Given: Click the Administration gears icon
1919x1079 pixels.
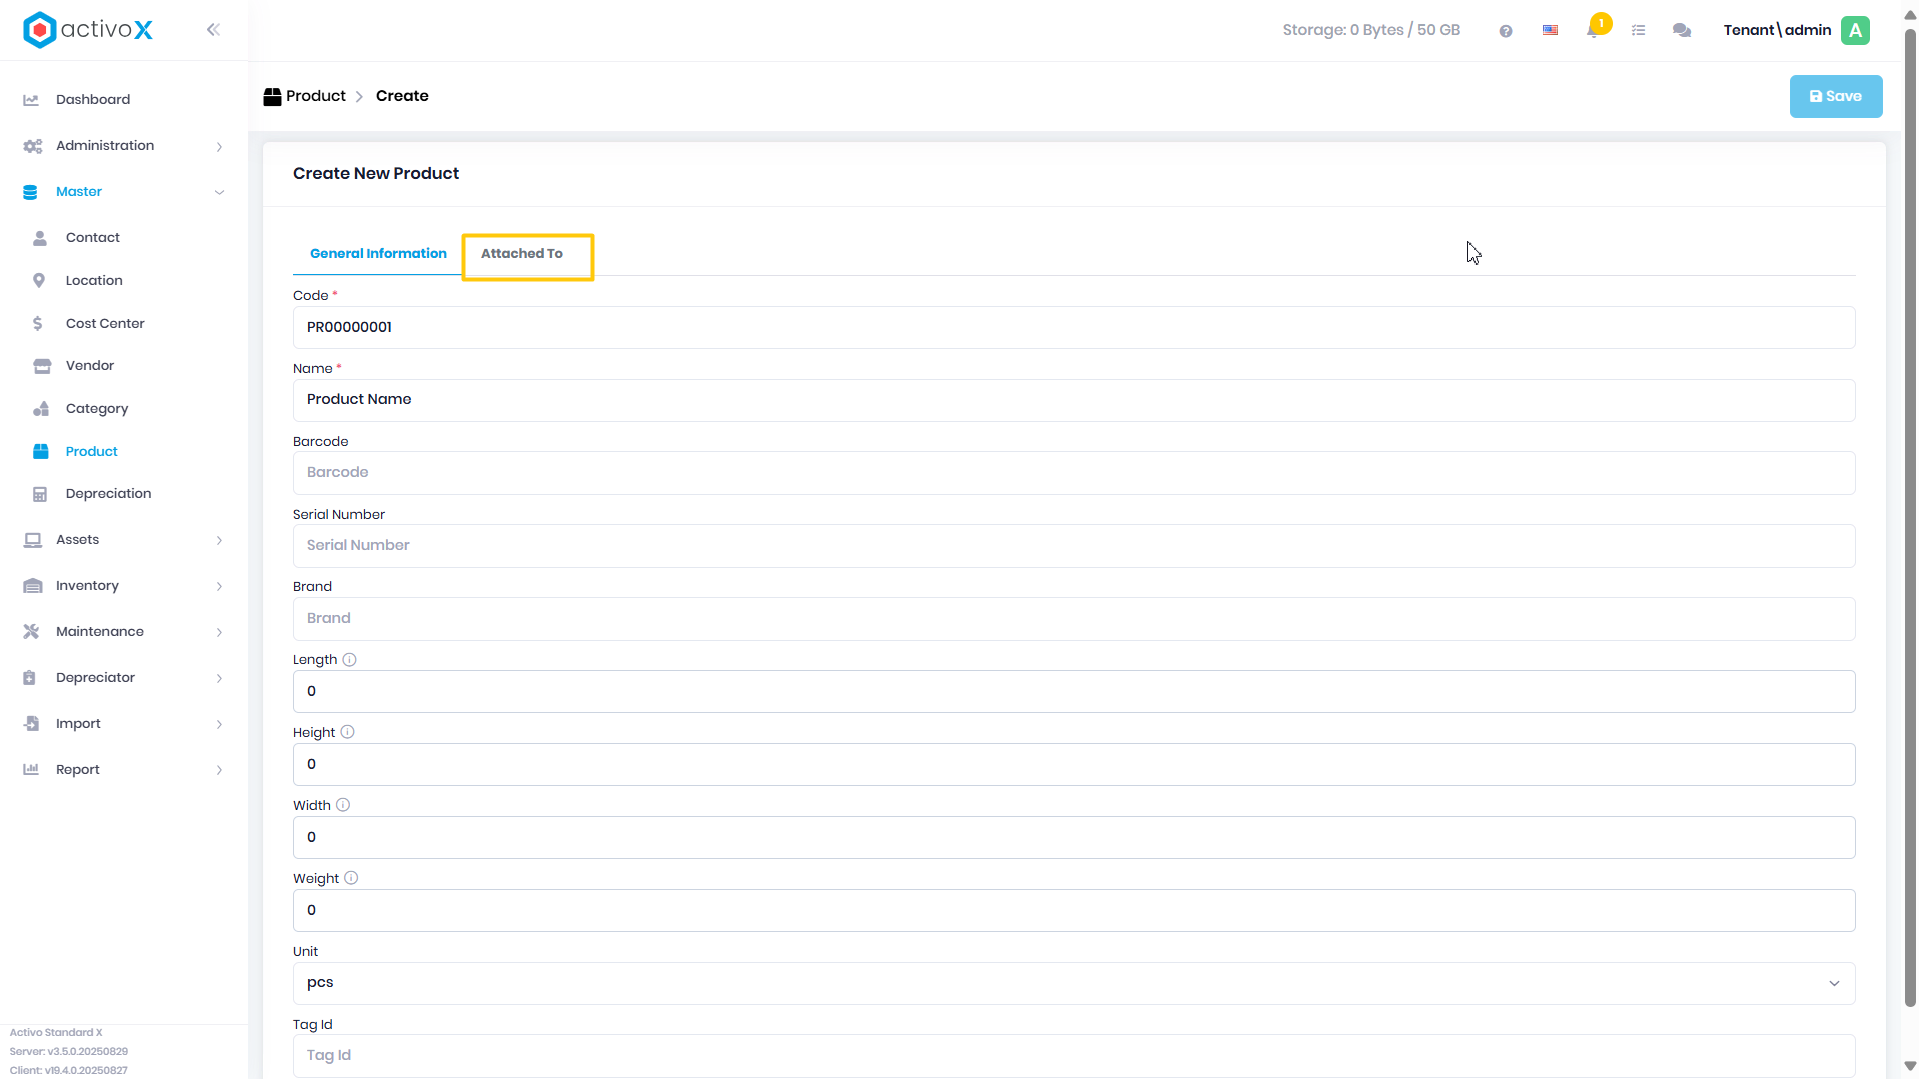Looking at the screenshot, I should point(32,146).
